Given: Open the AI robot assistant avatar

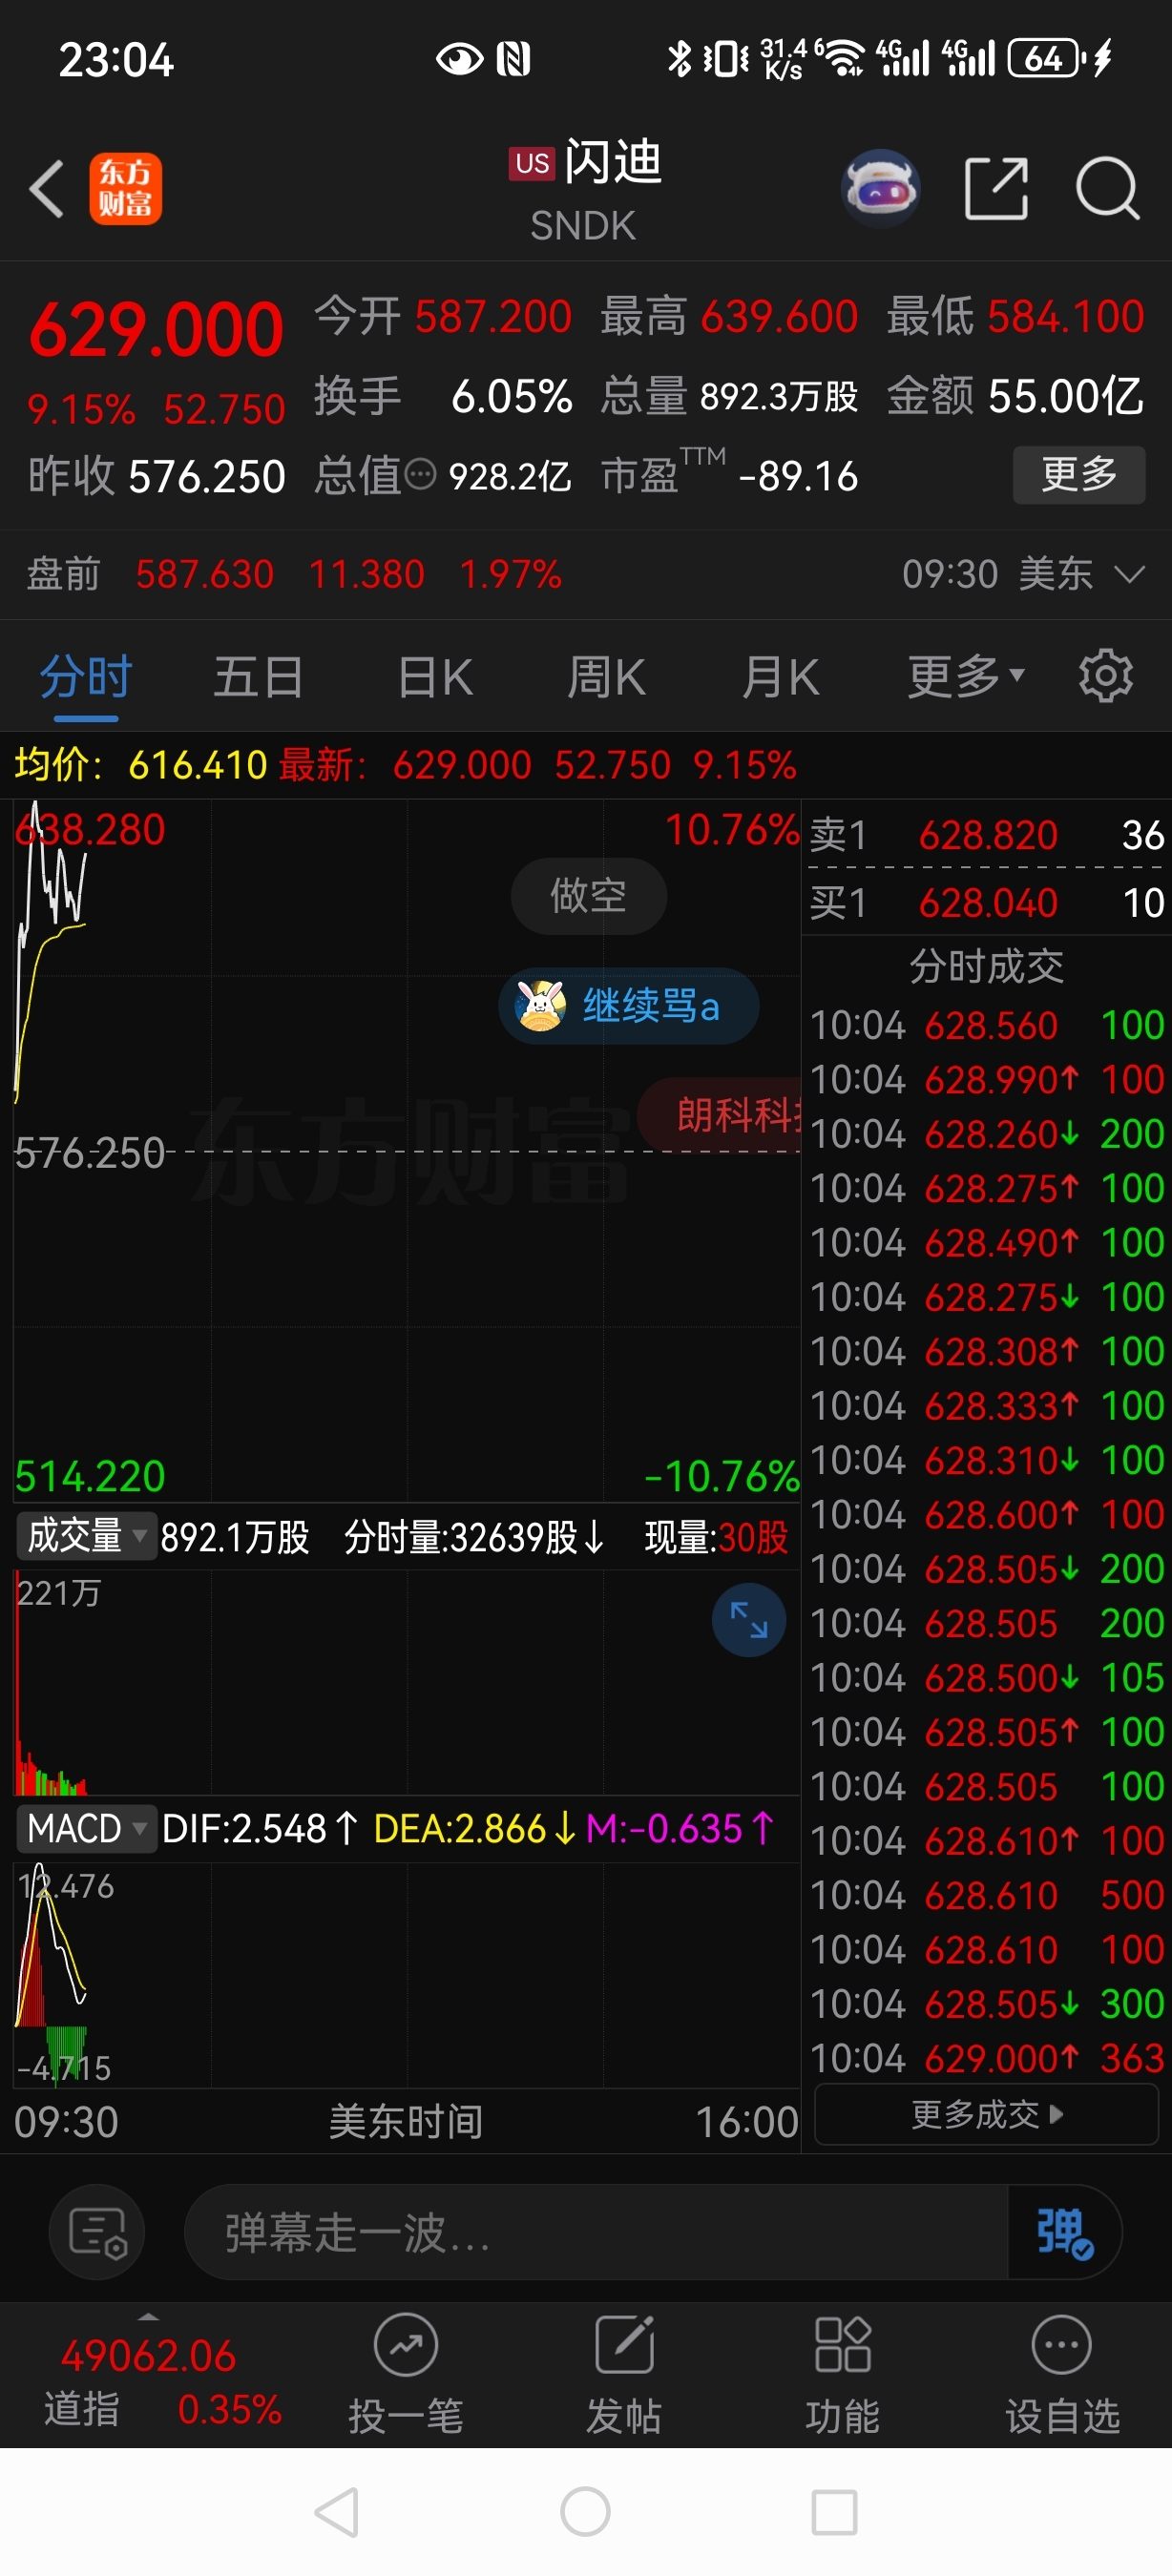Looking at the screenshot, I should [x=880, y=188].
